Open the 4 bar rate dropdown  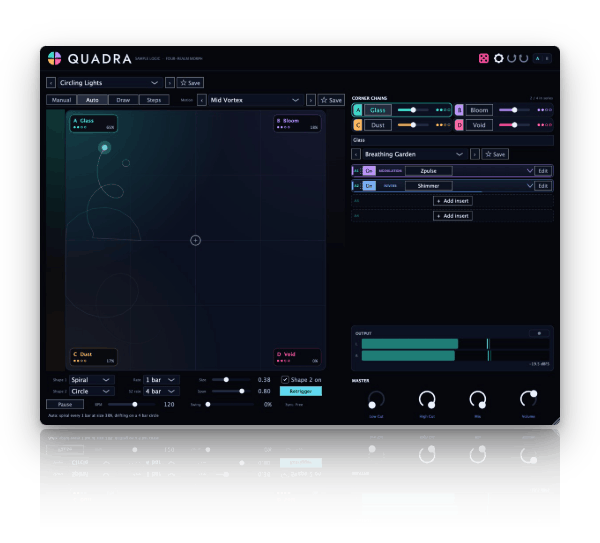click(161, 391)
